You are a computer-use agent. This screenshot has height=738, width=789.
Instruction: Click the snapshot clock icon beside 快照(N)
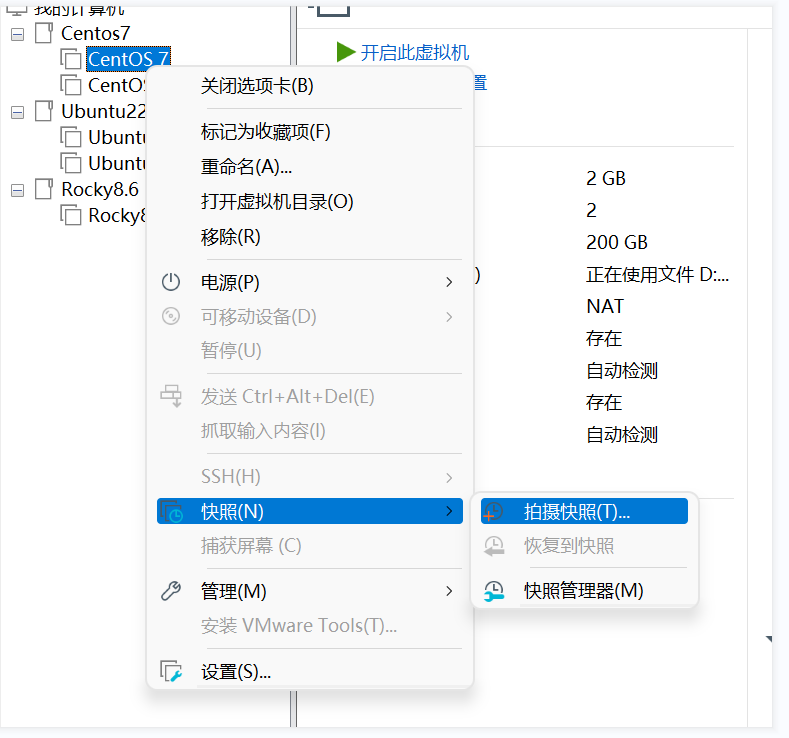(172, 512)
